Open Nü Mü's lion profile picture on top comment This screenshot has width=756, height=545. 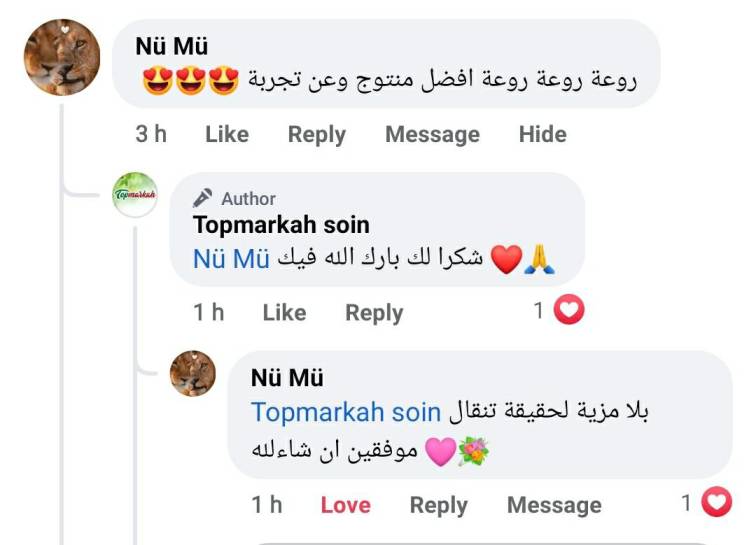tap(62, 58)
